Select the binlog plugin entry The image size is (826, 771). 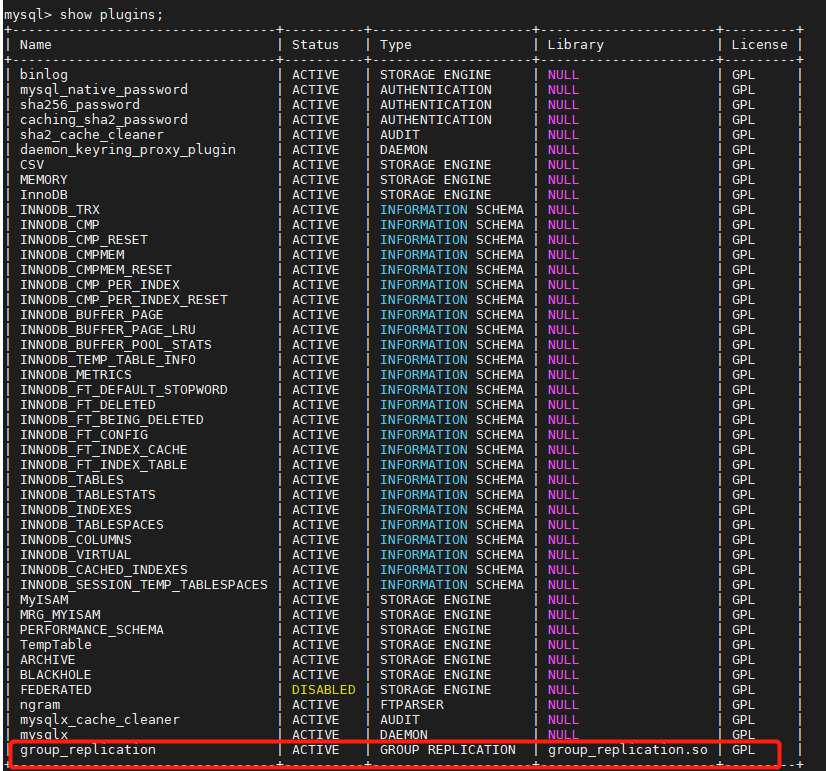pos(40,74)
